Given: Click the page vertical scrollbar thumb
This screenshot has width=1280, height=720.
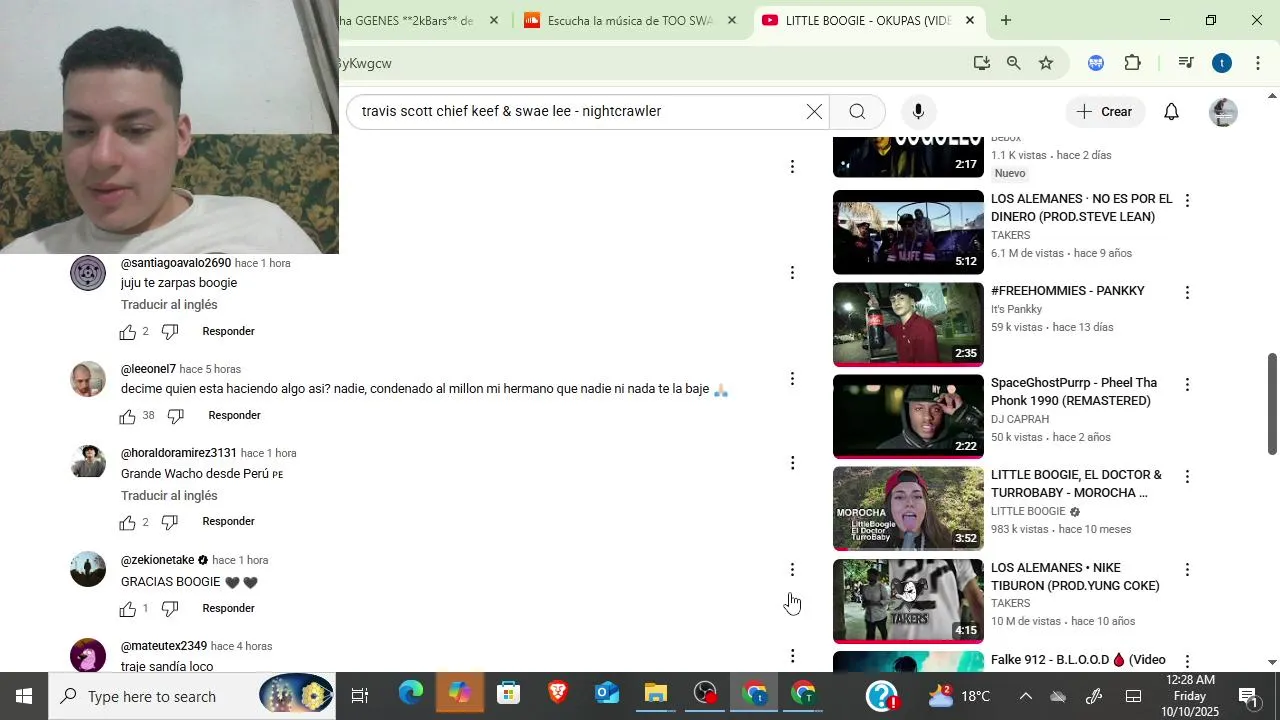Looking at the screenshot, I should click(1273, 403).
